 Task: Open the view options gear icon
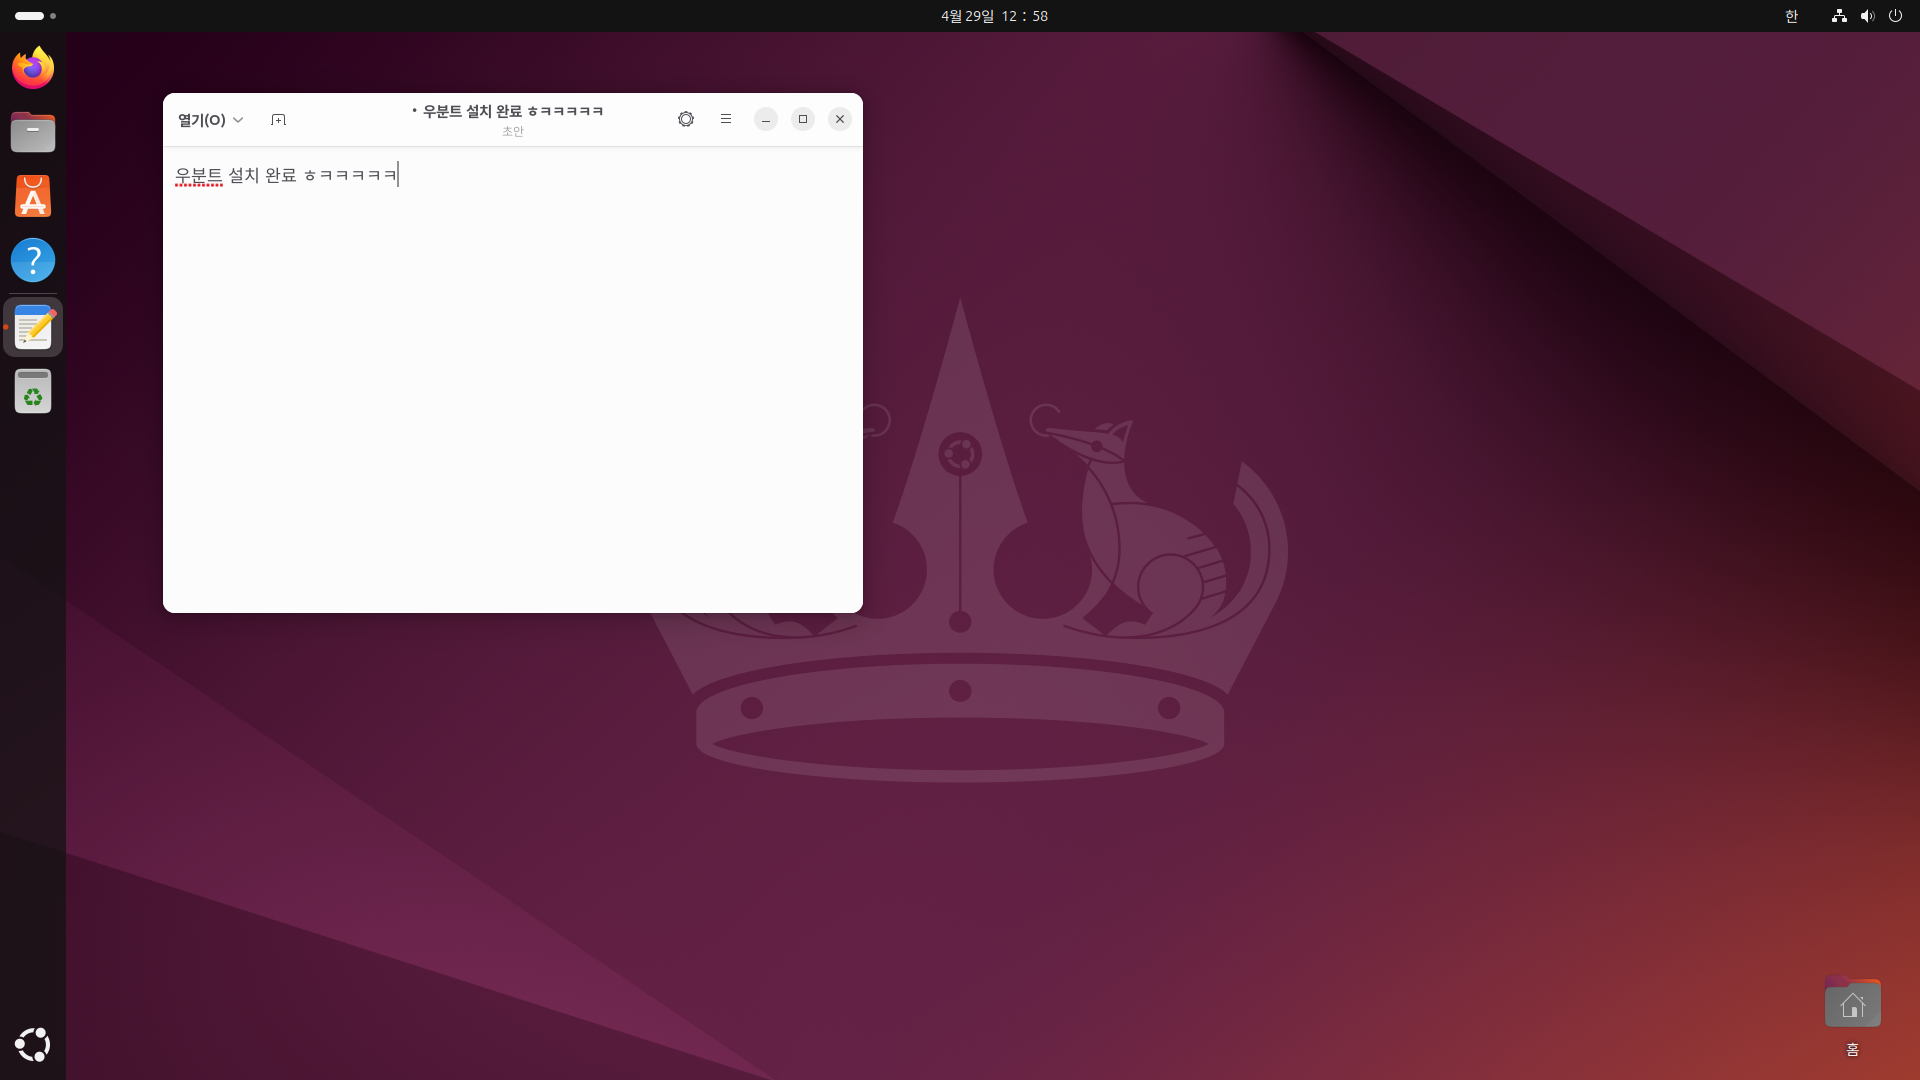pos(686,119)
